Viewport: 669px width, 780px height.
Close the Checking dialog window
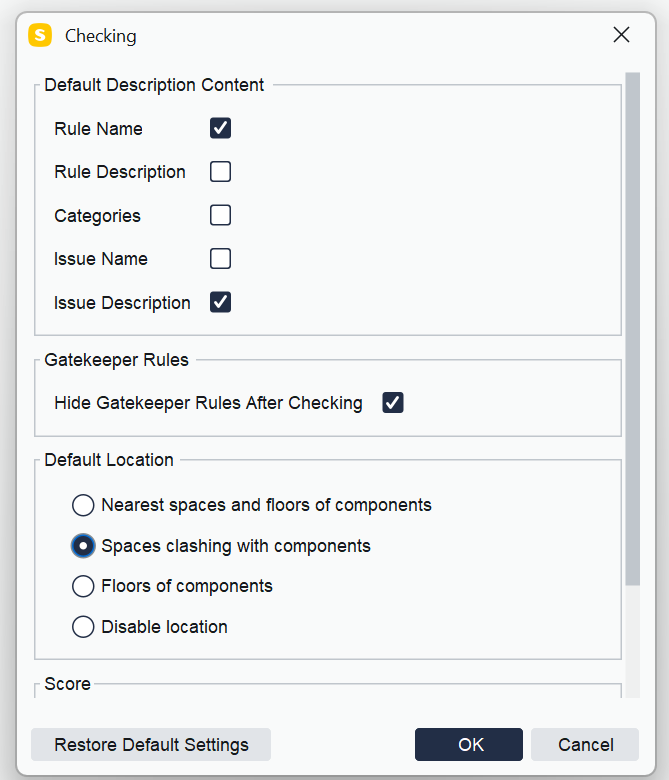621,36
